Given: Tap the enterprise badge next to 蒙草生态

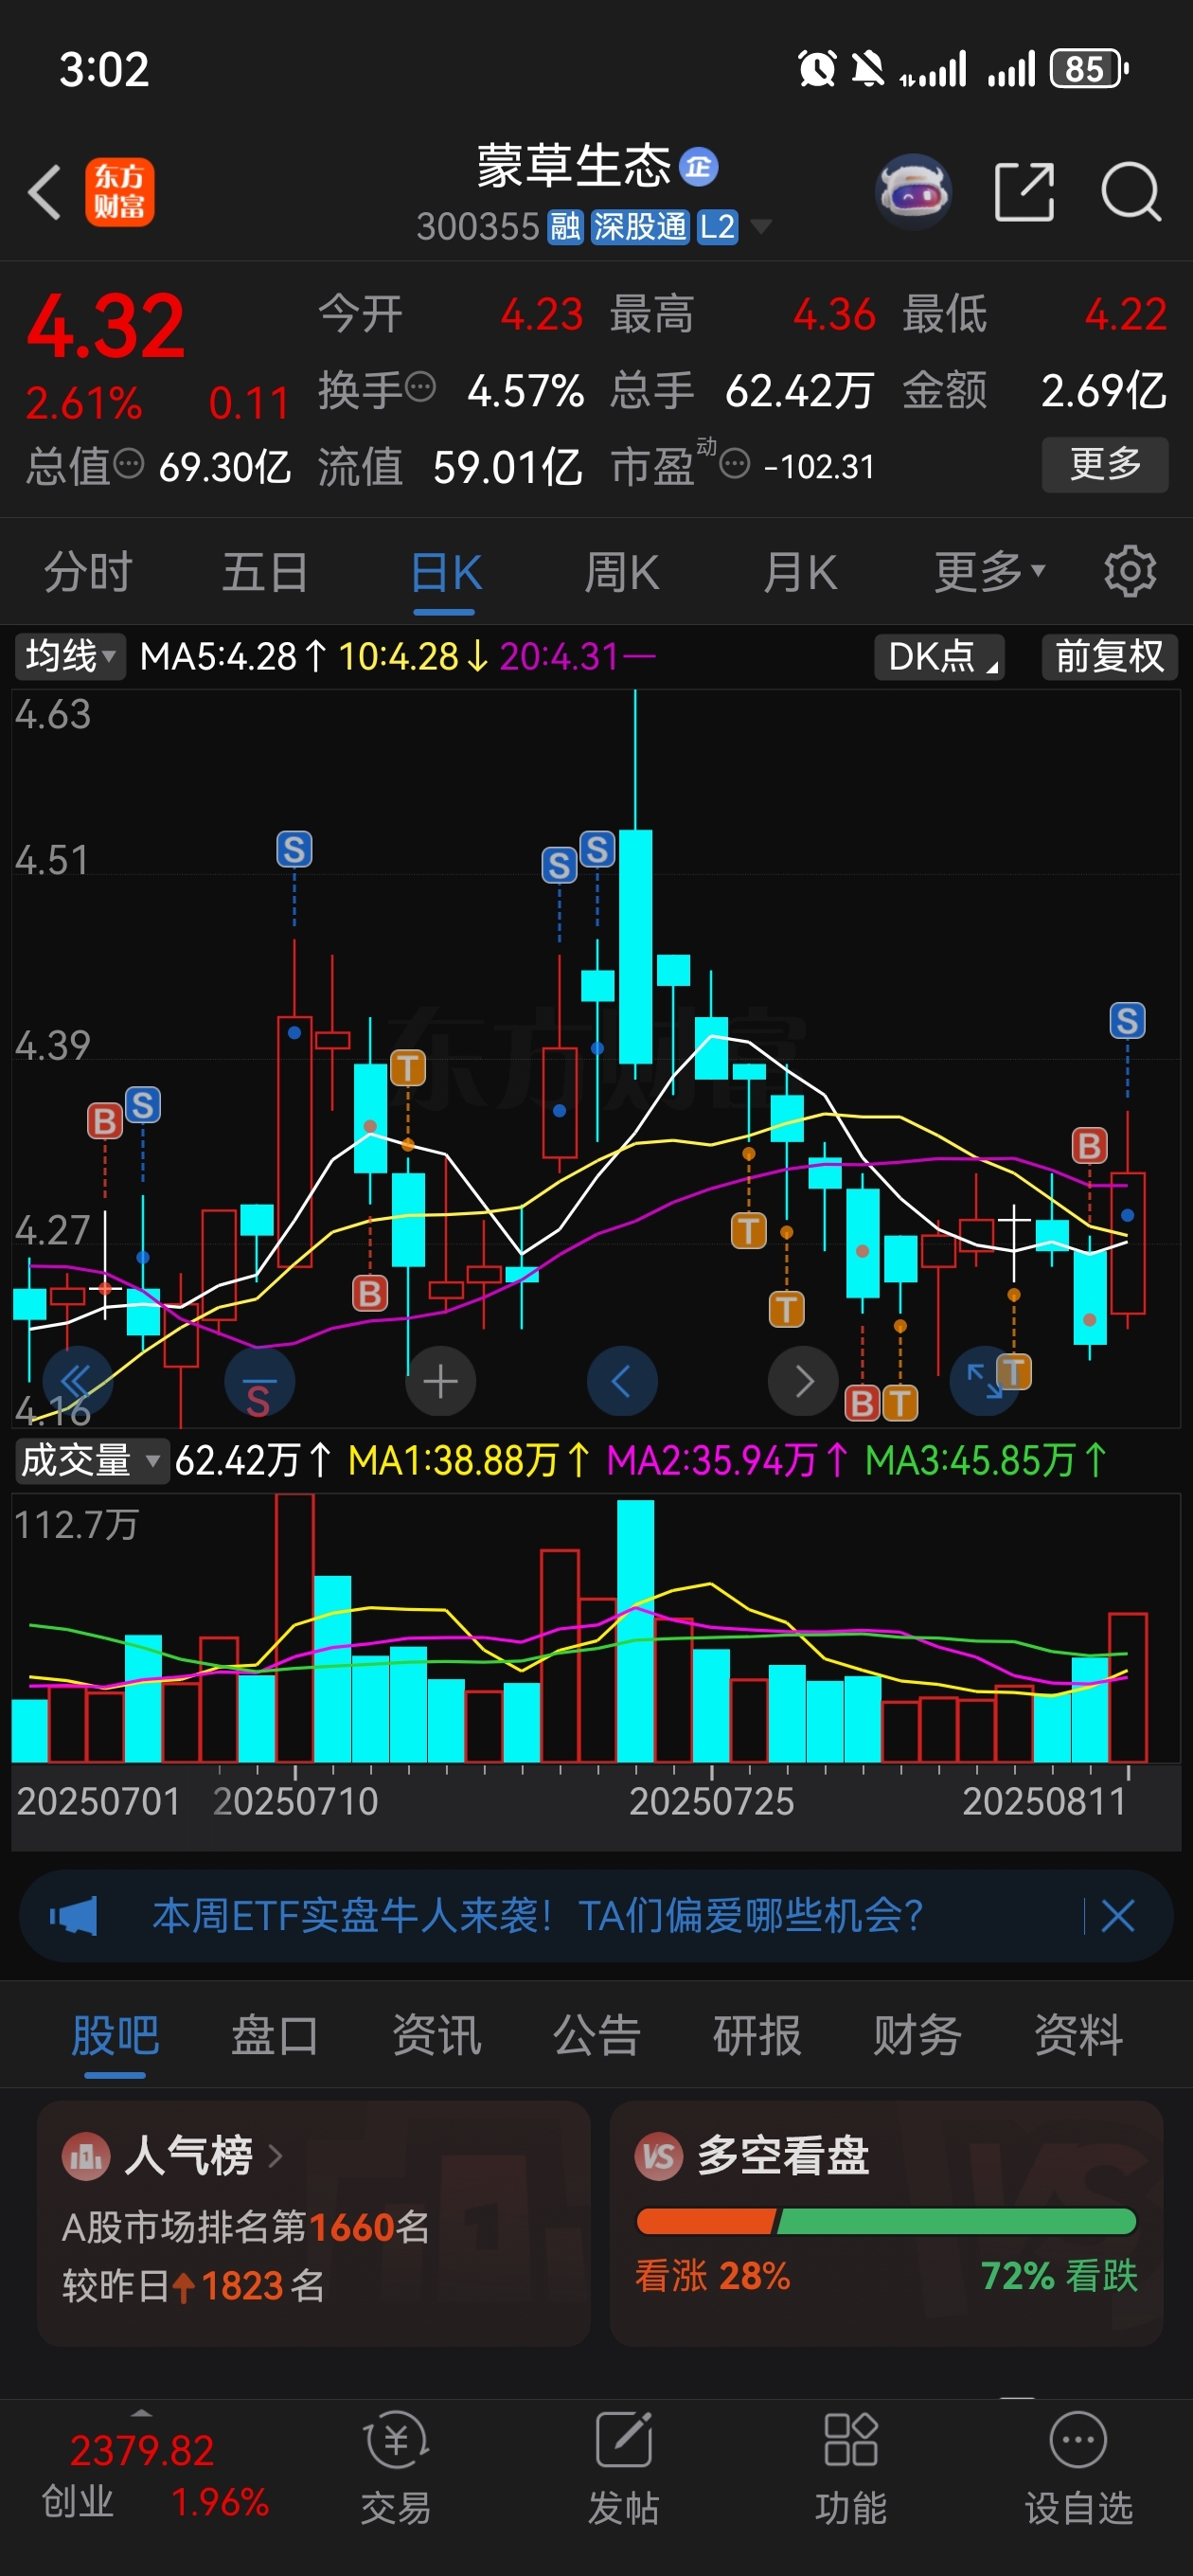Looking at the screenshot, I should pyautogui.click(x=698, y=167).
